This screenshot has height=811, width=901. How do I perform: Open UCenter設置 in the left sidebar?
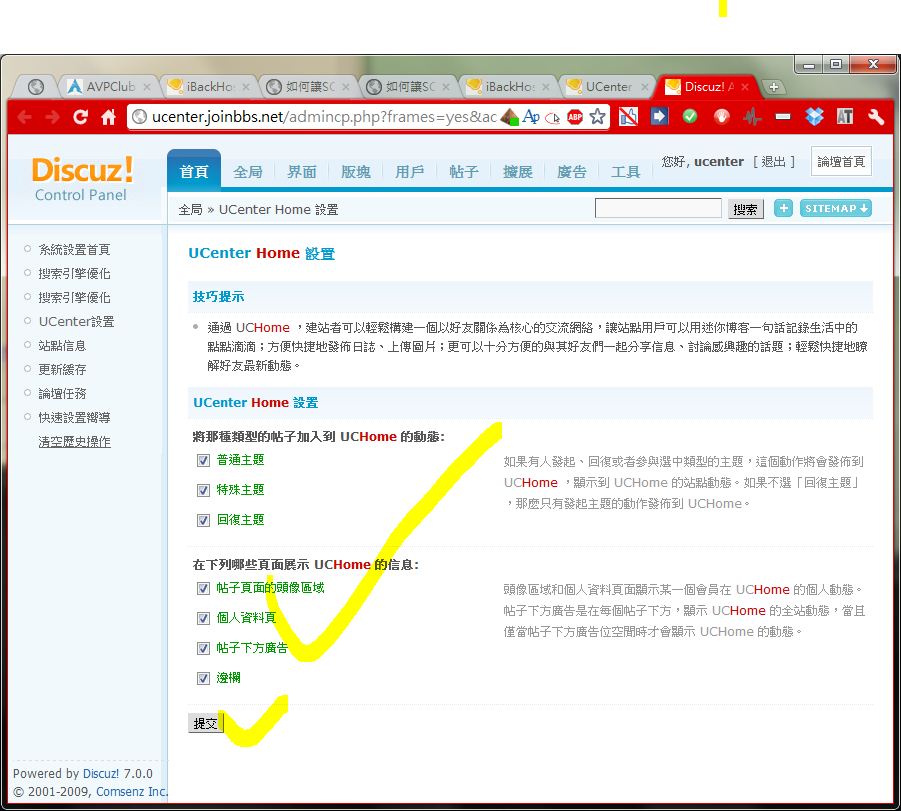[76, 321]
